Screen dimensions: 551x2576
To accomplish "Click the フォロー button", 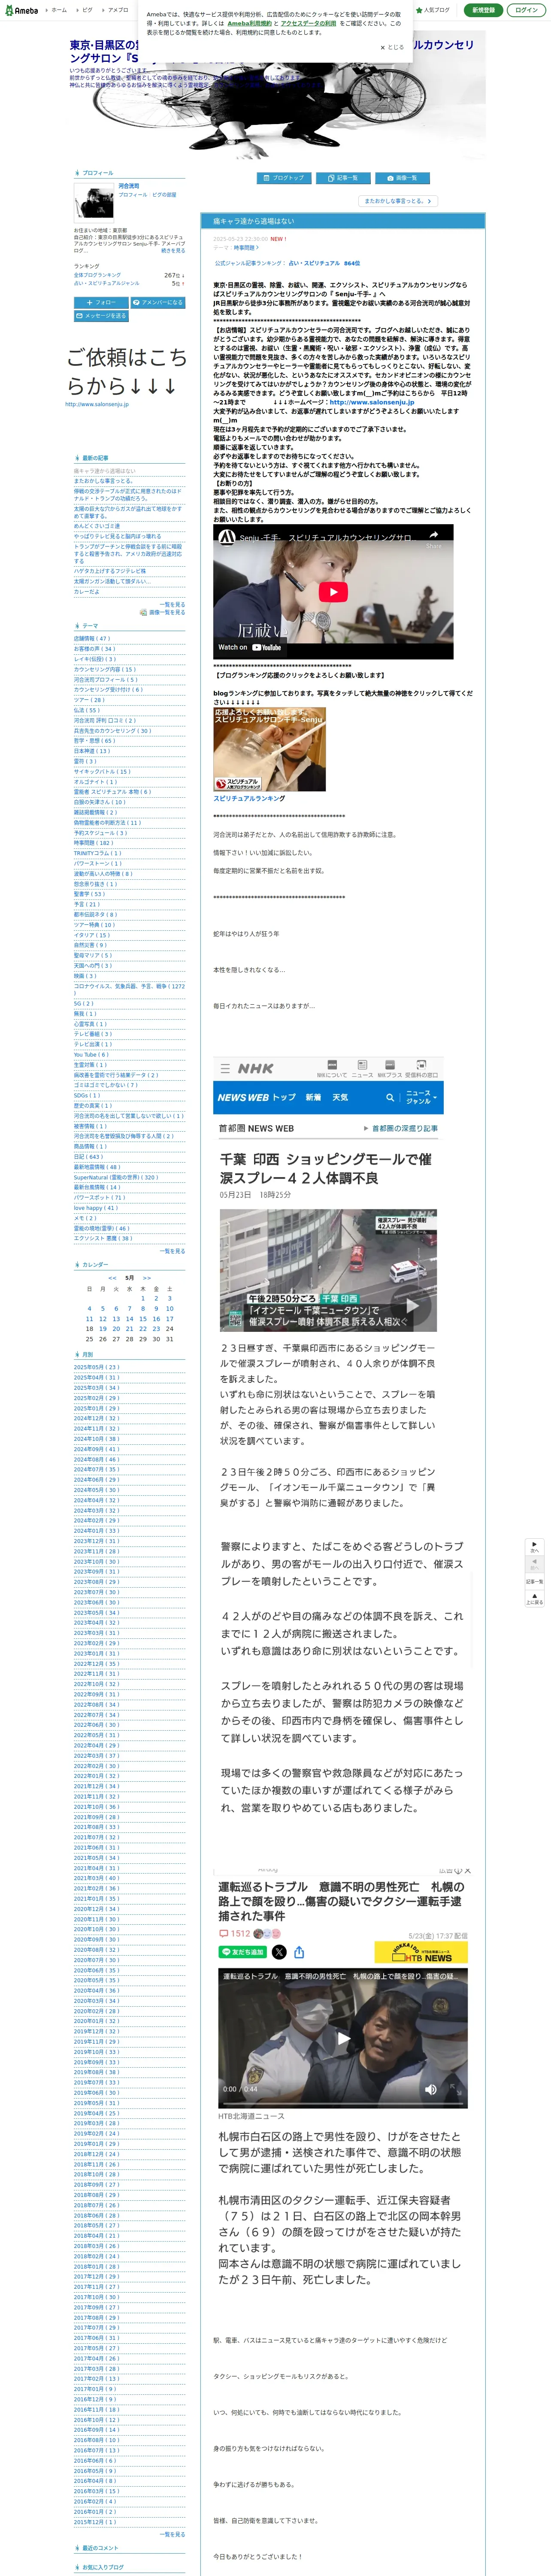I will [101, 302].
